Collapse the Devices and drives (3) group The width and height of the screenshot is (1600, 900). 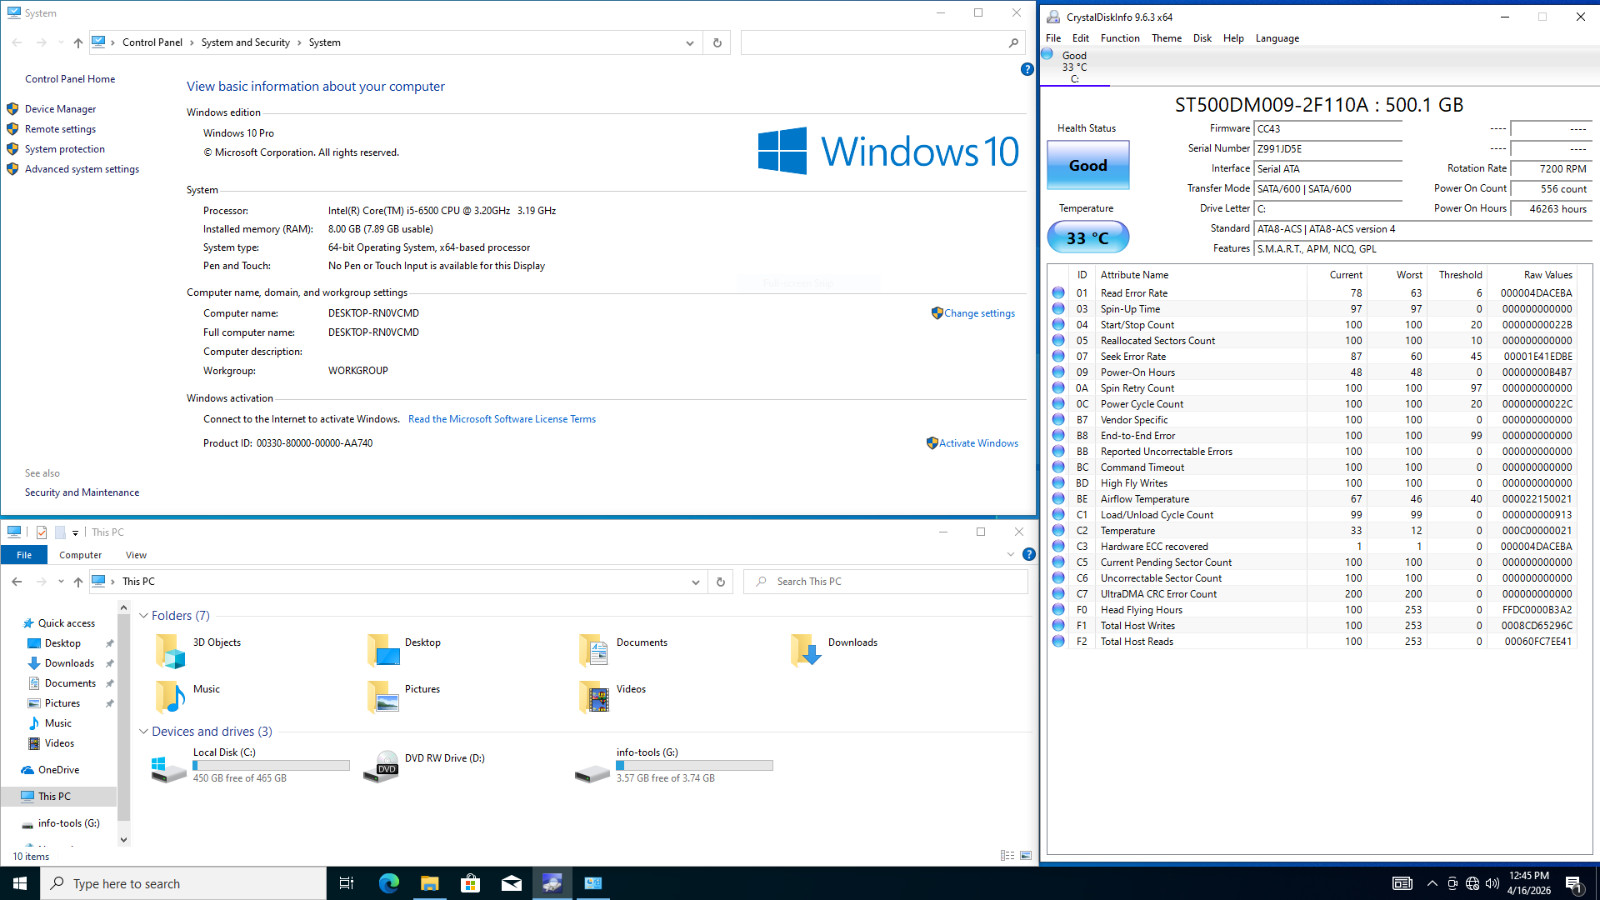coord(143,732)
